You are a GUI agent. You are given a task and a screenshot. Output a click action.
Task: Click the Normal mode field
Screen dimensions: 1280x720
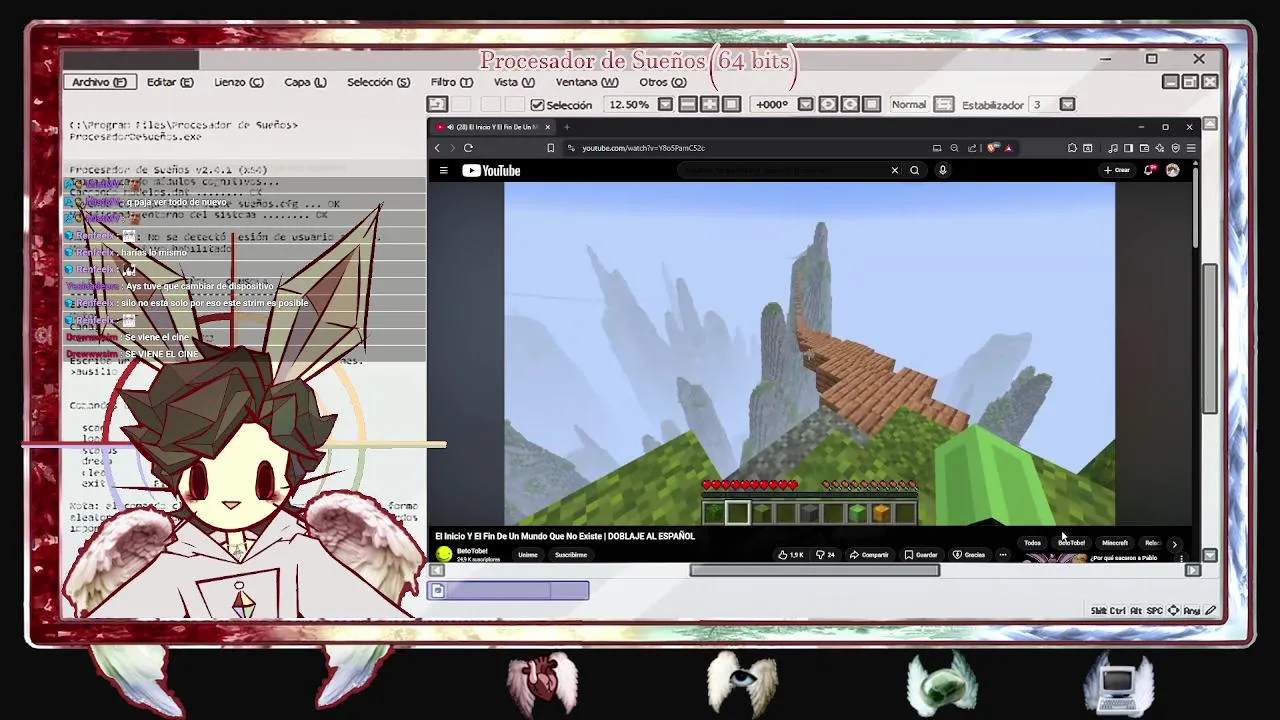point(909,104)
